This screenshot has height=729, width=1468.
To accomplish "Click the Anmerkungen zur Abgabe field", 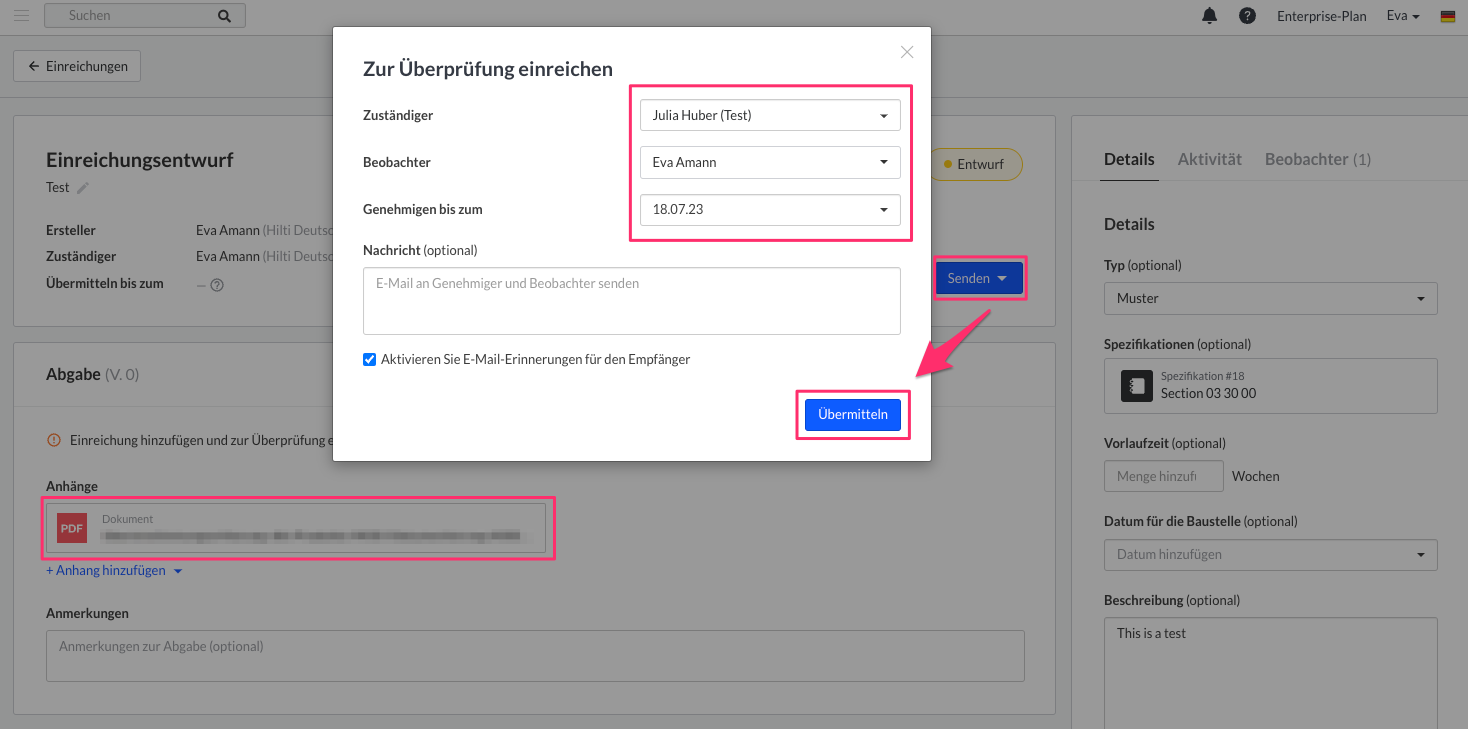I will [535, 656].
